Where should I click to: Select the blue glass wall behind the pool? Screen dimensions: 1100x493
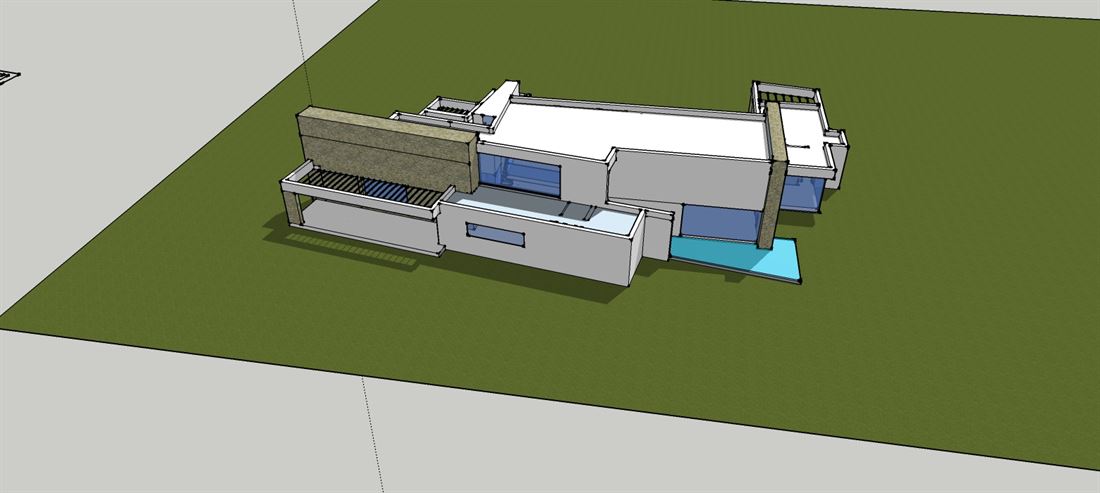(720, 223)
